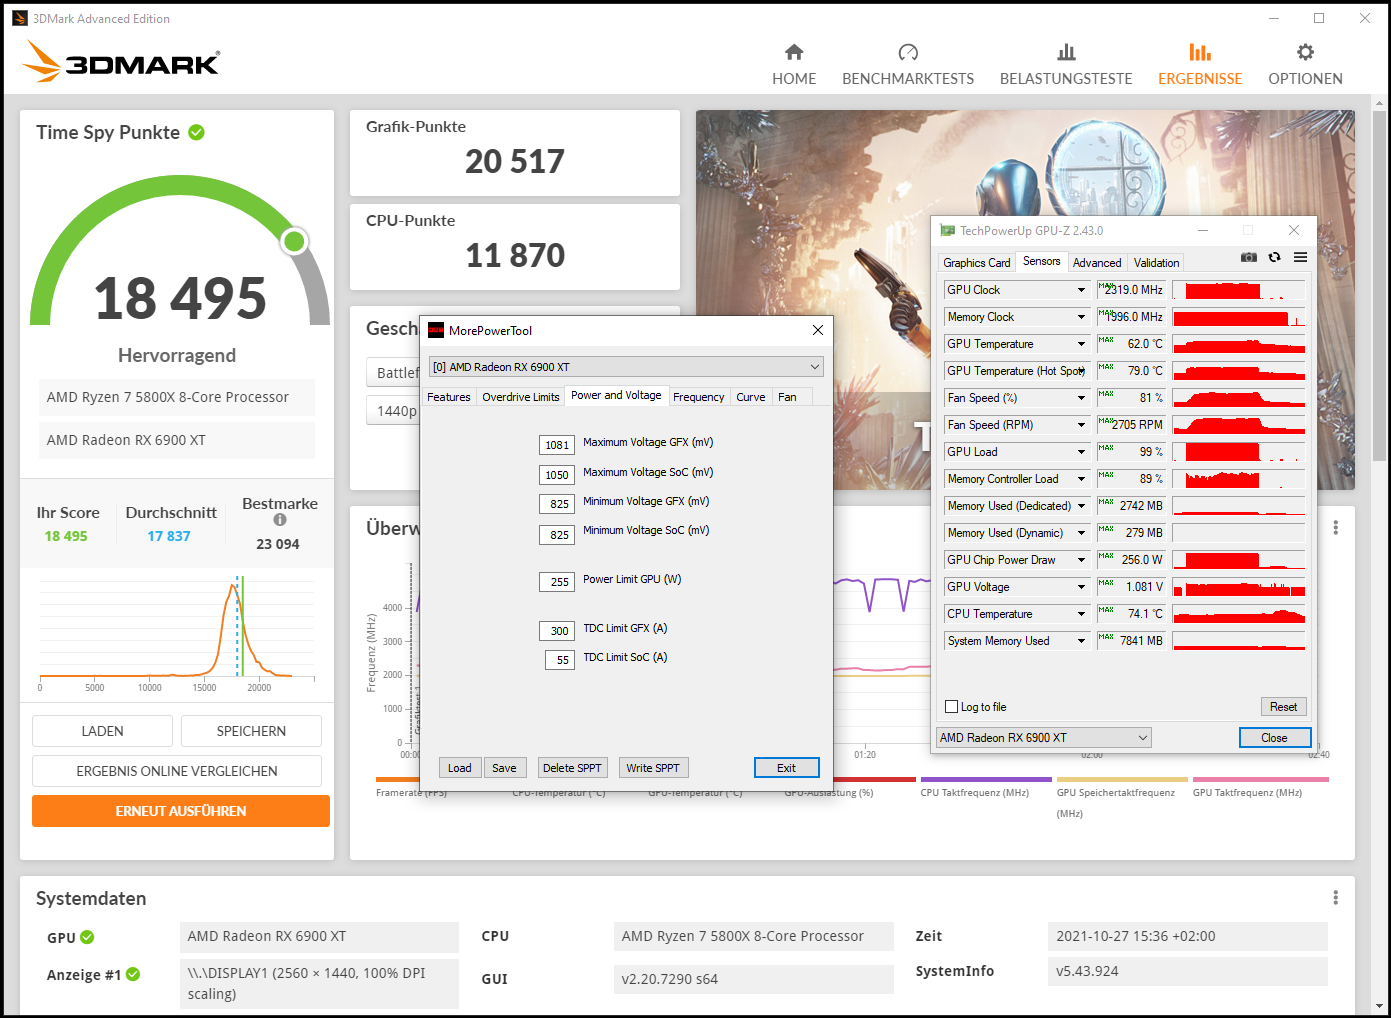Click the green validation check next to Time Spy Punkte
Image resolution: width=1391 pixels, height=1018 pixels.
coord(197,132)
